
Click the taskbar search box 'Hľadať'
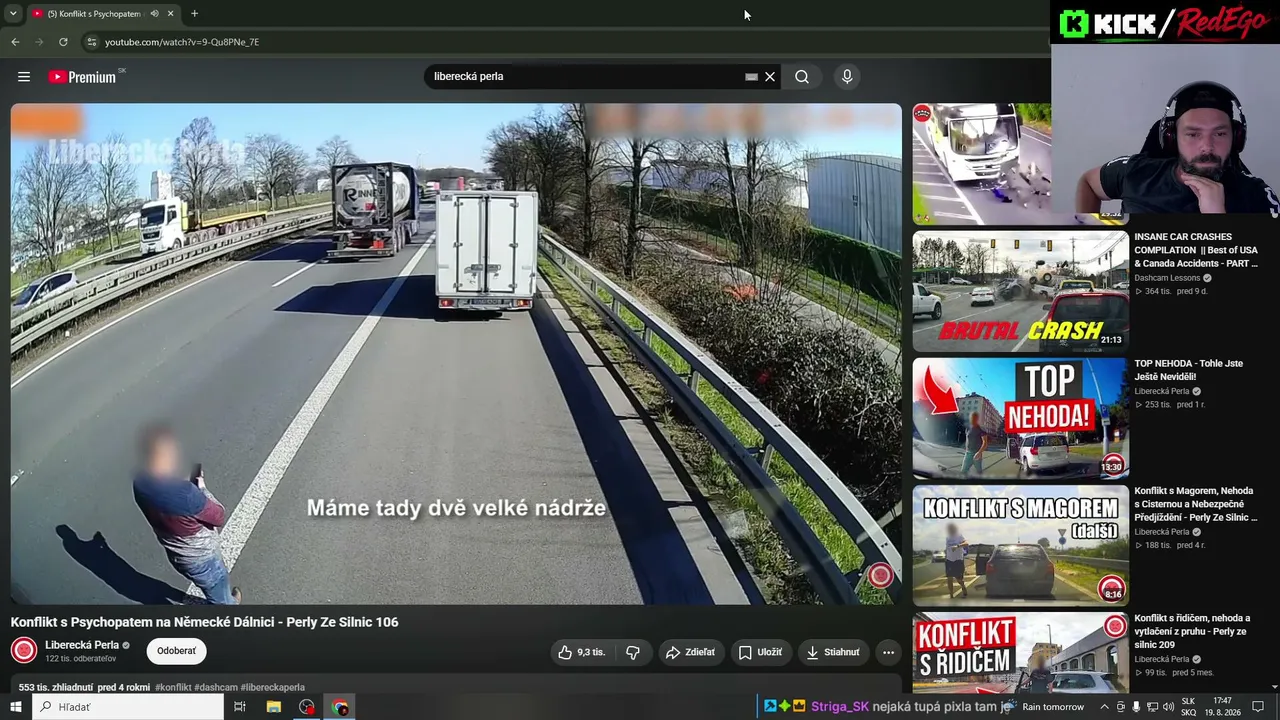pyautogui.click(x=128, y=707)
